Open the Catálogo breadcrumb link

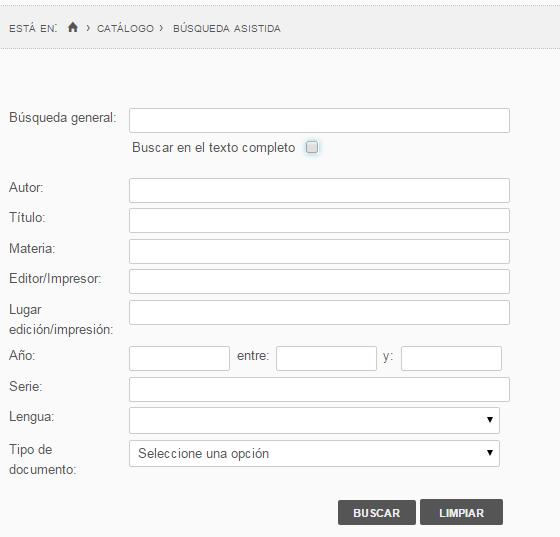point(125,29)
